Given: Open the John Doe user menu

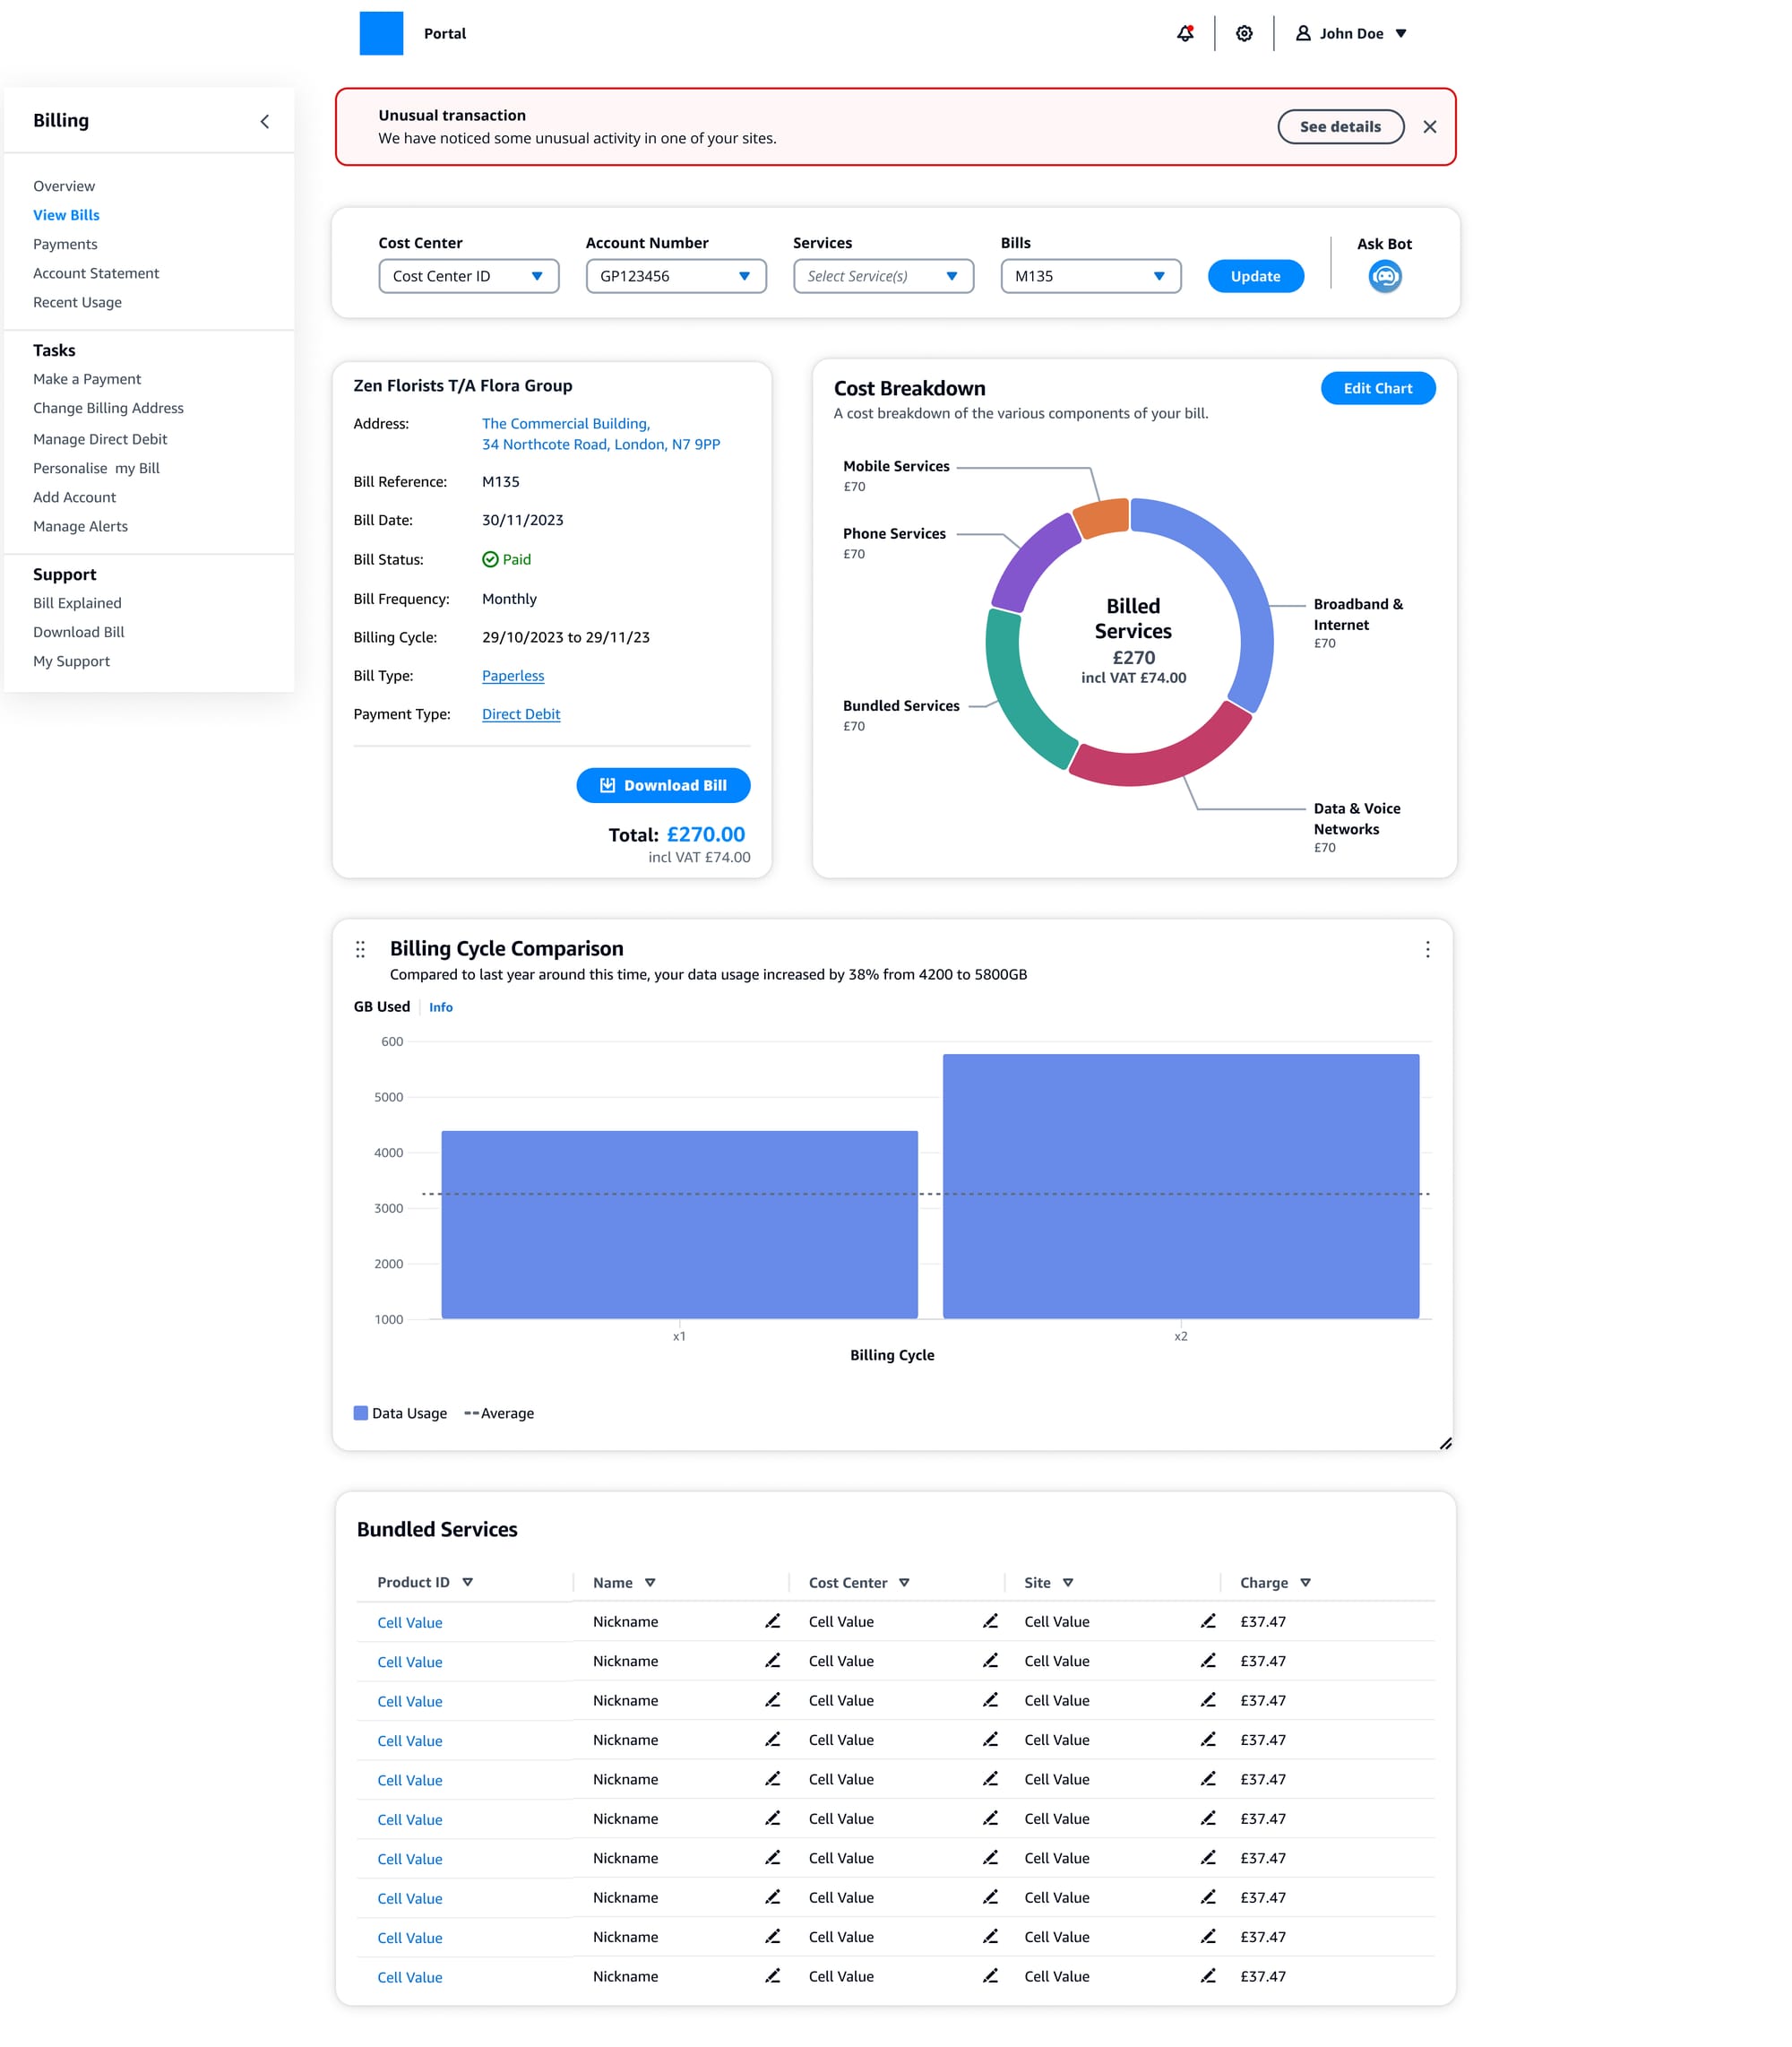Looking at the screenshot, I should (1351, 33).
